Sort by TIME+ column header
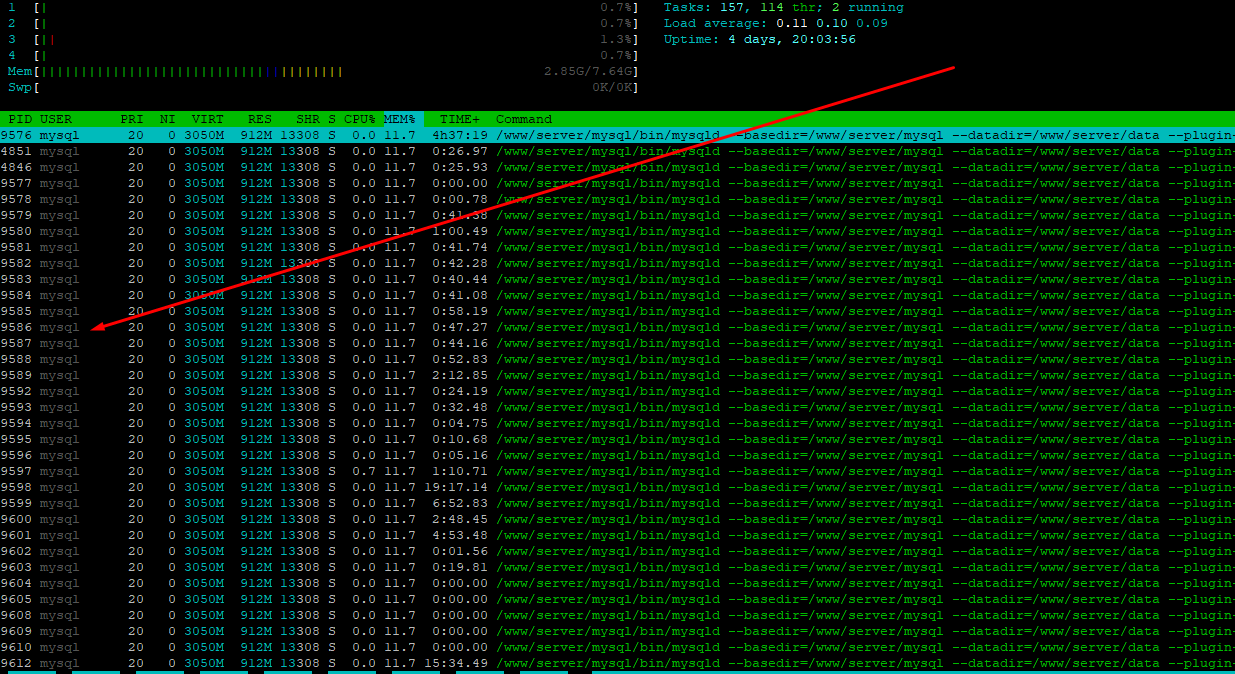Image resolution: width=1235 pixels, height=674 pixels. (x=460, y=119)
